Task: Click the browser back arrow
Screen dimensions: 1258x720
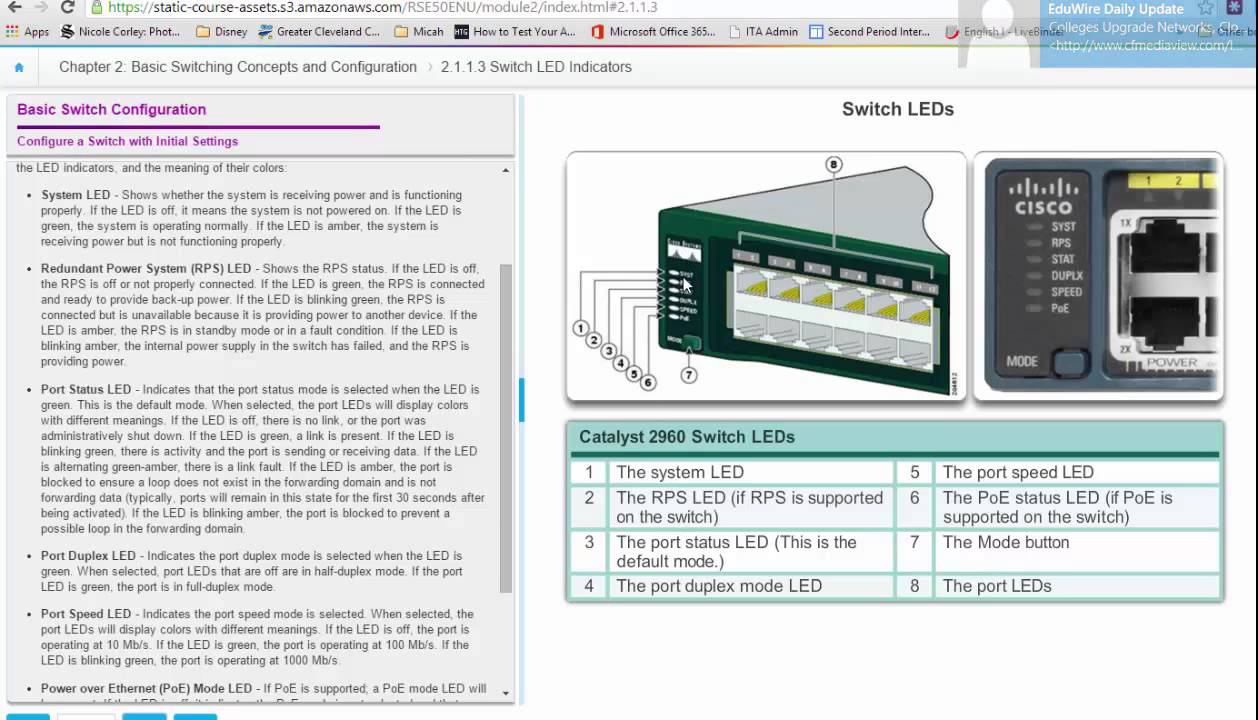Action: [x=14, y=7]
